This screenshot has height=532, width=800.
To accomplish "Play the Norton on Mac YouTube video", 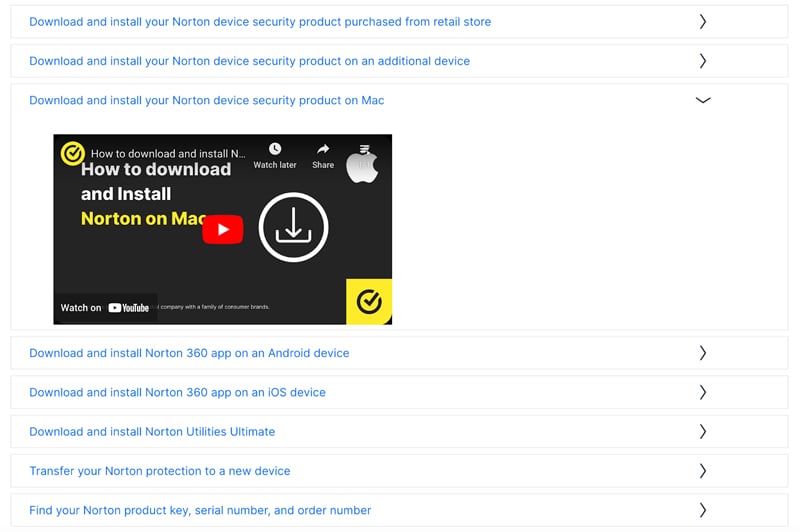I will pos(222,229).
